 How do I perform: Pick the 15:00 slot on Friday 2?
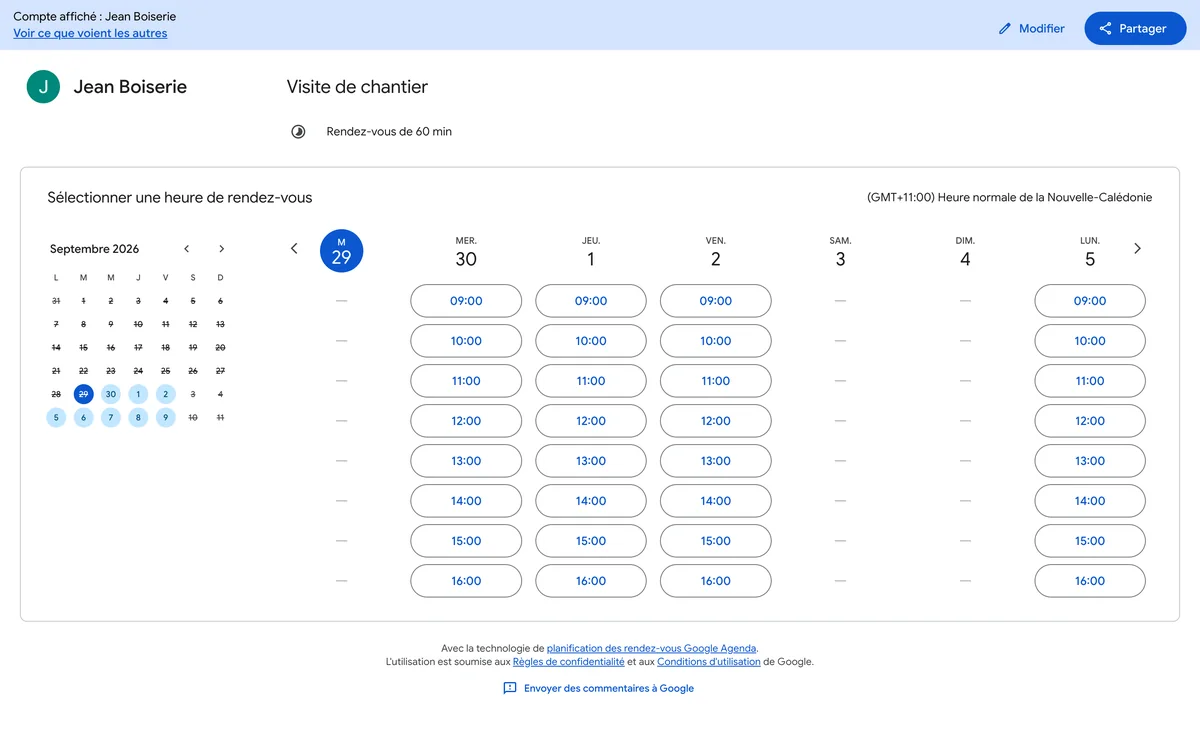(716, 541)
